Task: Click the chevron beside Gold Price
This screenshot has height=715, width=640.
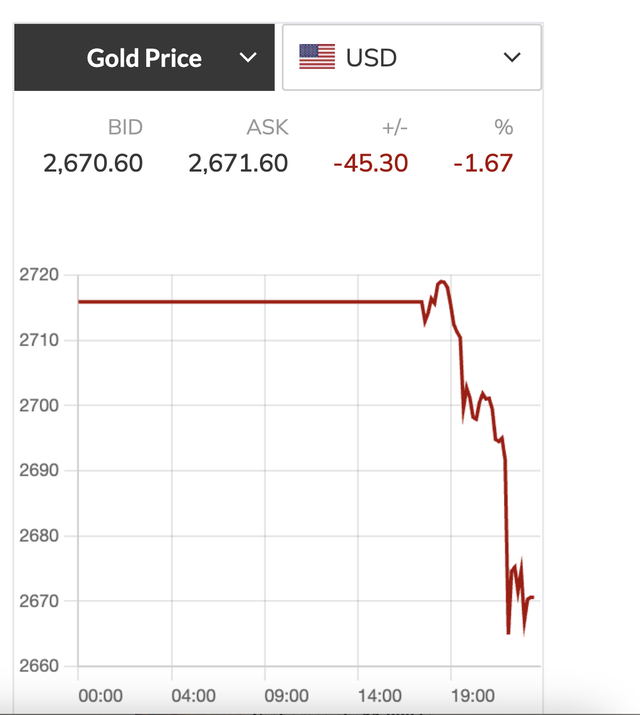Action: pyautogui.click(x=249, y=58)
